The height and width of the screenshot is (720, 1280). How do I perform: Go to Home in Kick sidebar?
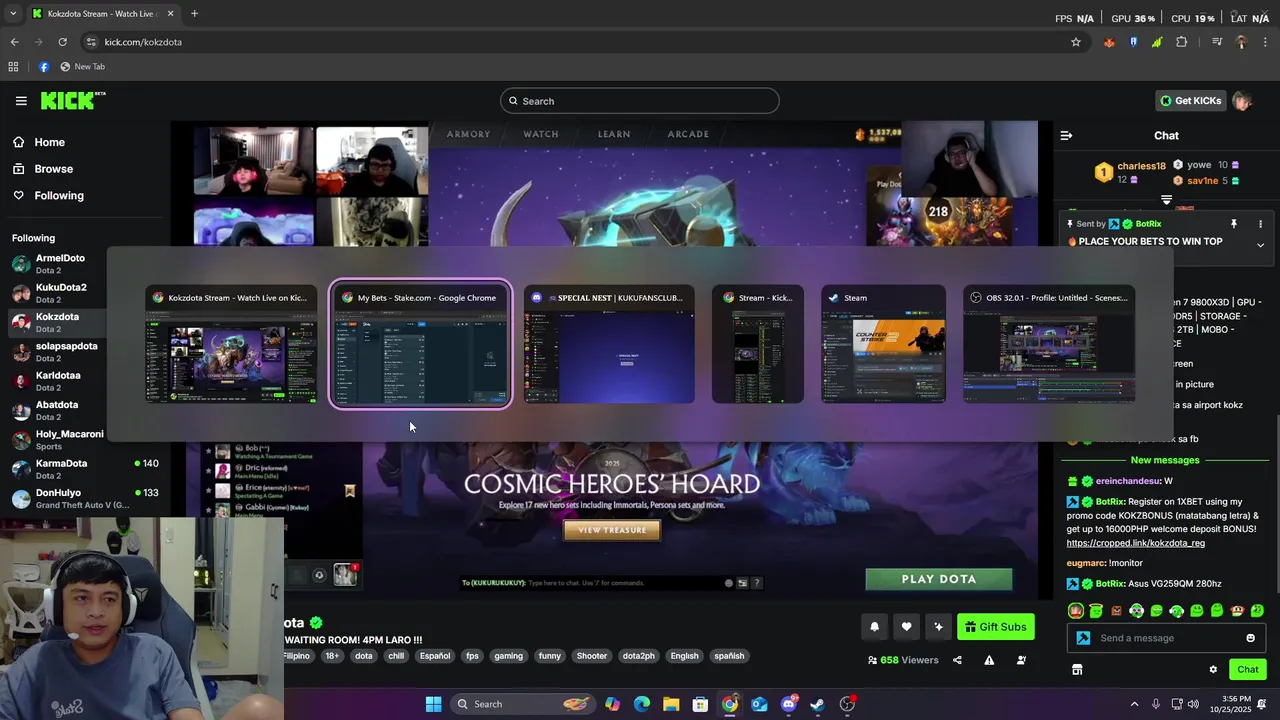[39, 142]
